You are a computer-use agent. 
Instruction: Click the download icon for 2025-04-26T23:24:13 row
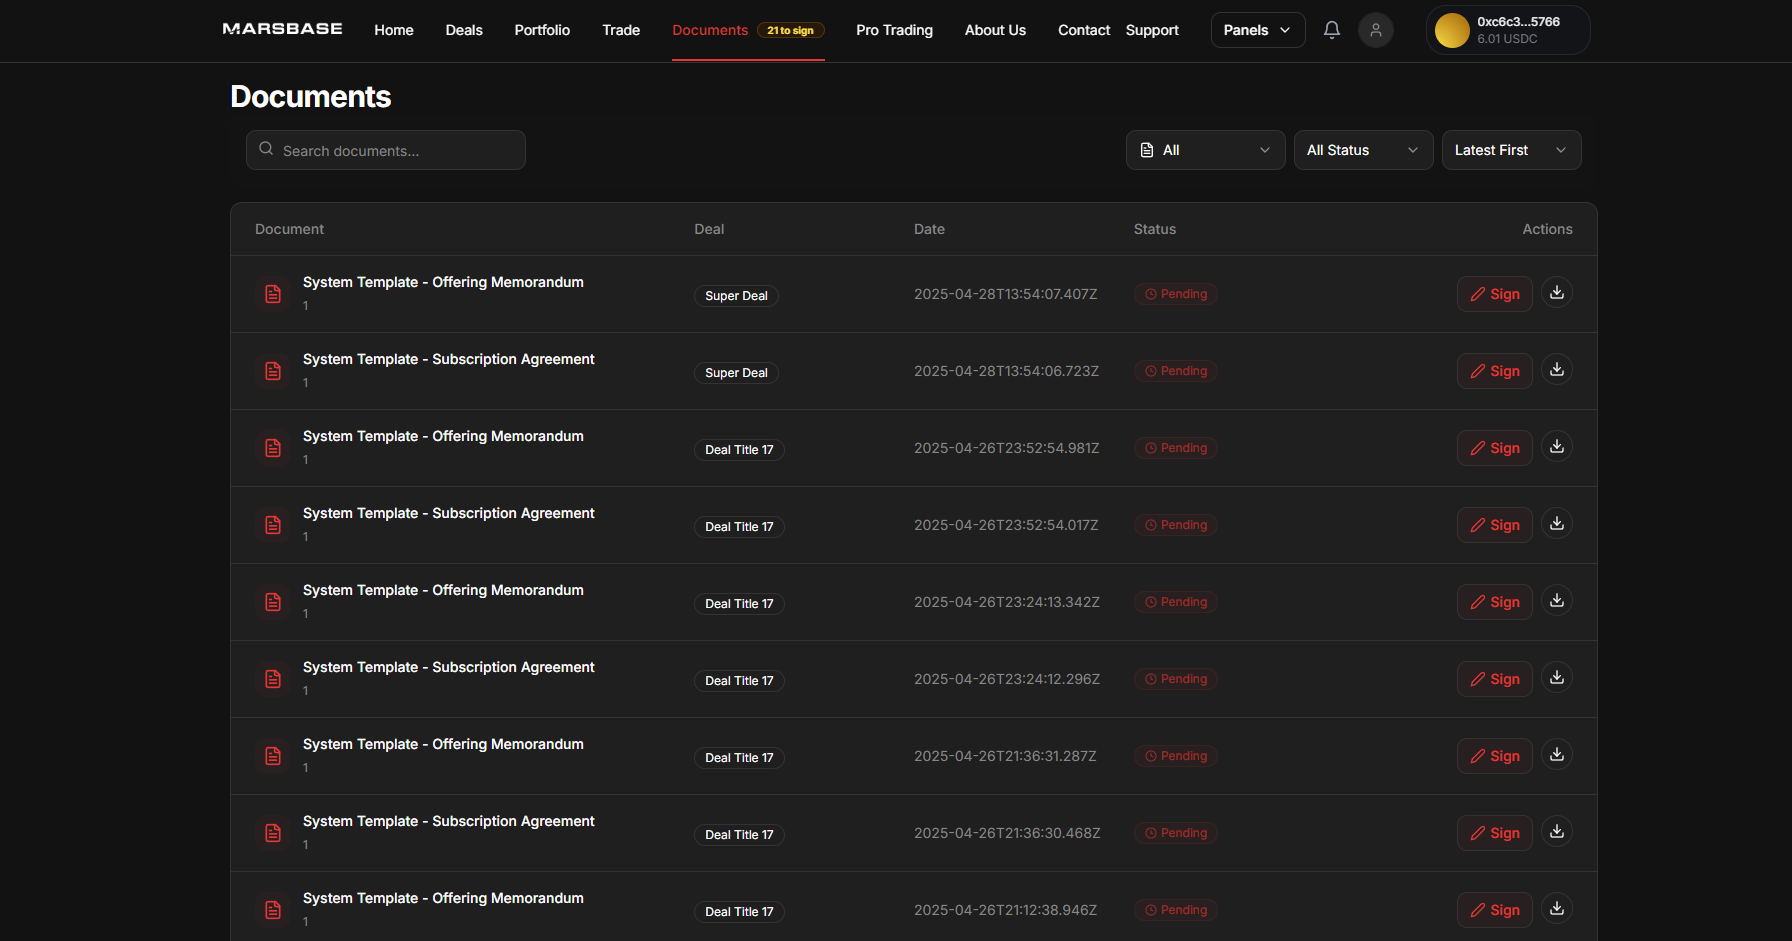(x=1556, y=601)
